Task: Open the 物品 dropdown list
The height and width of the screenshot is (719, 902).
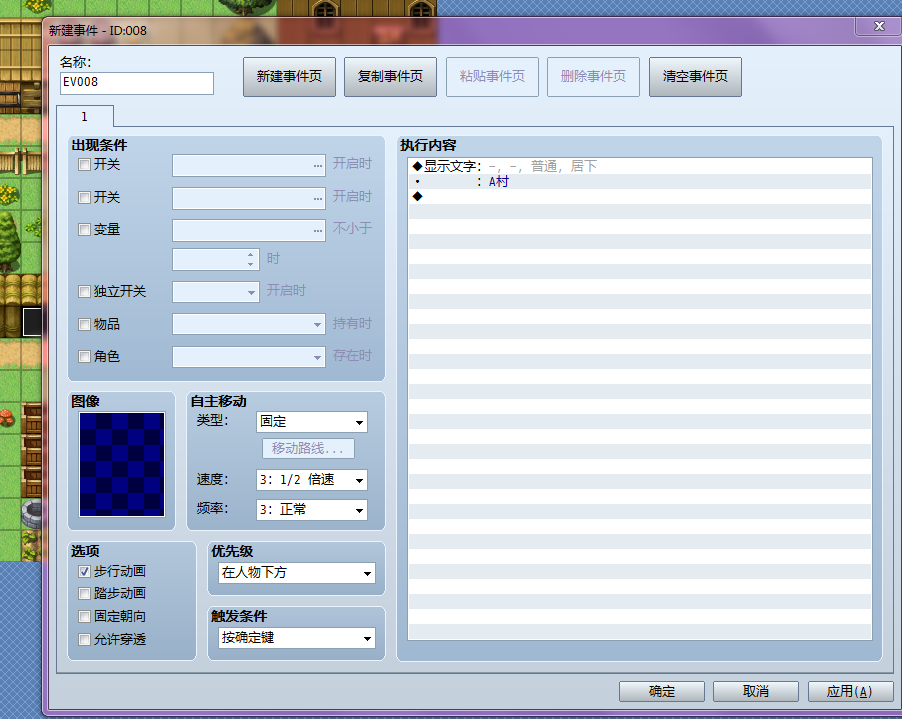Action: (x=249, y=324)
